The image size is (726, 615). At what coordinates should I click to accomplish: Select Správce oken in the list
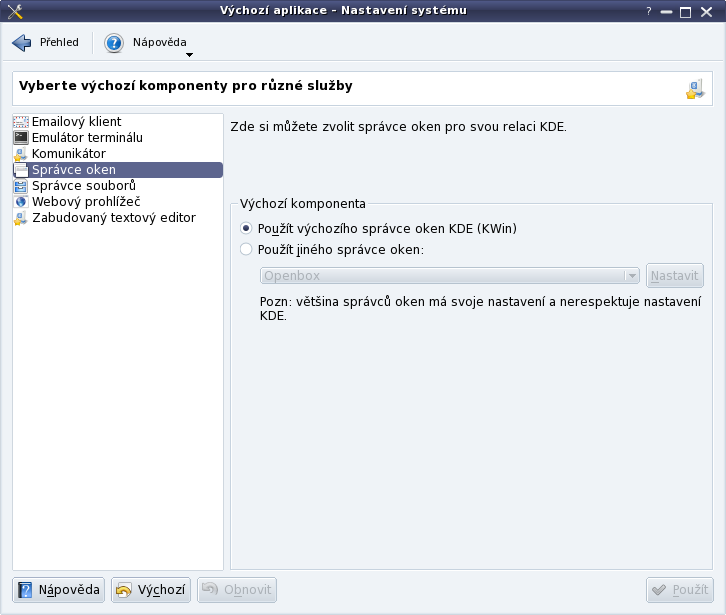point(118,170)
